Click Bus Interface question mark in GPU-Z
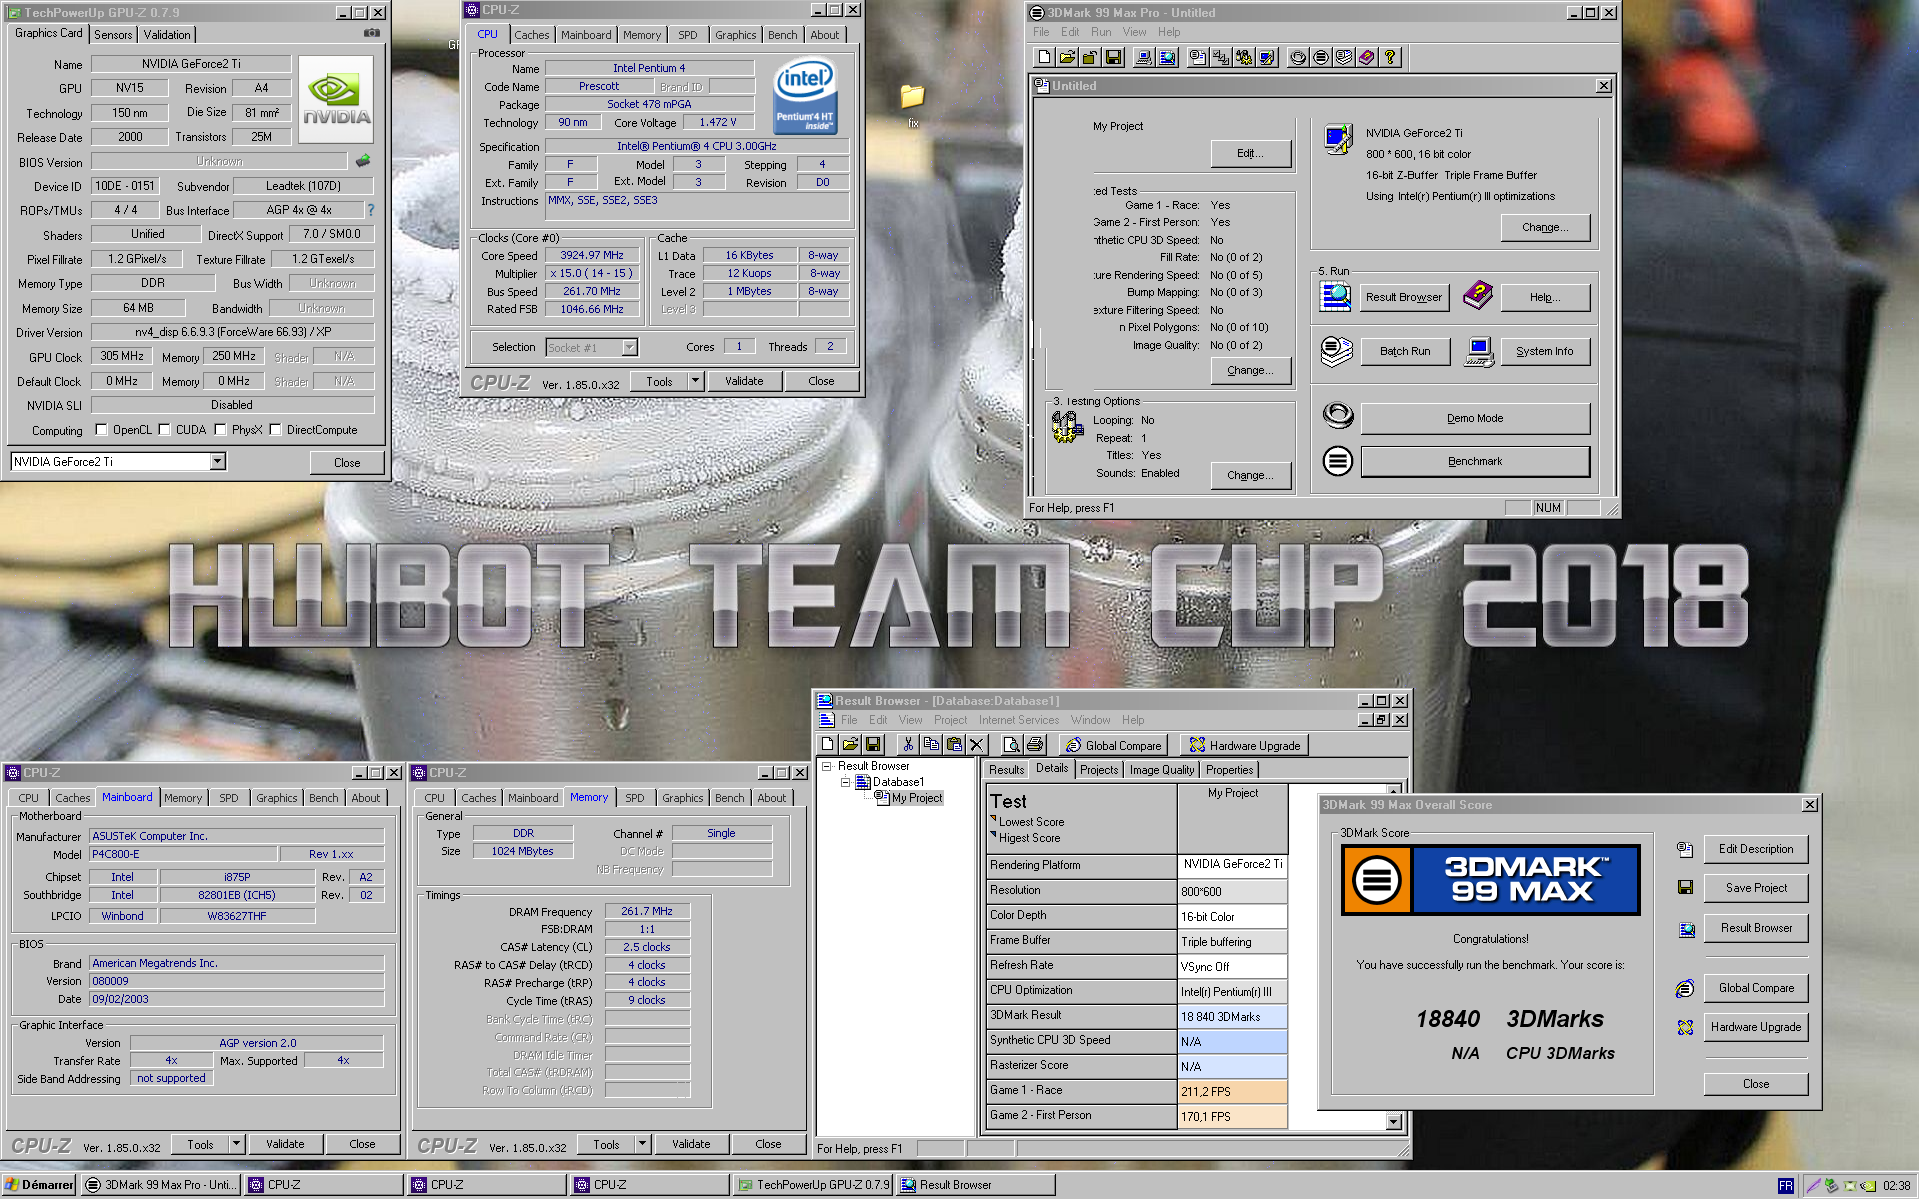The height and width of the screenshot is (1199, 1919). pos(371,210)
